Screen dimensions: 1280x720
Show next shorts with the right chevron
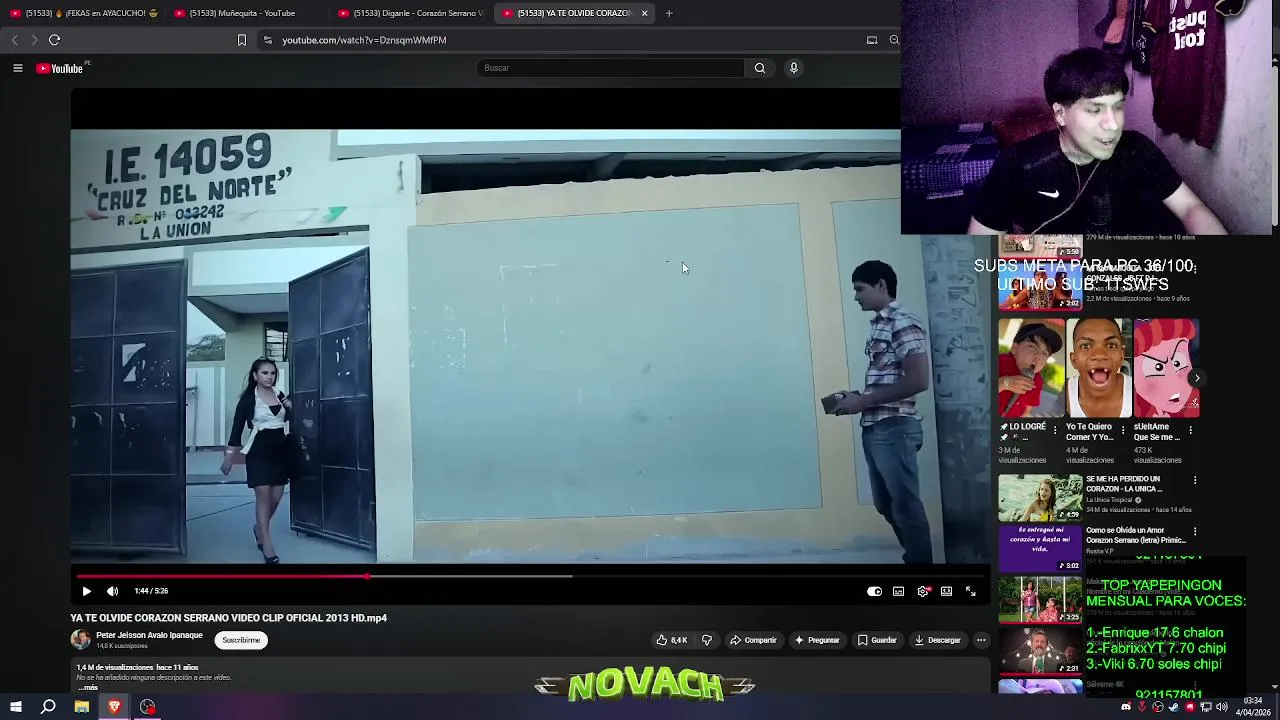(x=1196, y=378)
